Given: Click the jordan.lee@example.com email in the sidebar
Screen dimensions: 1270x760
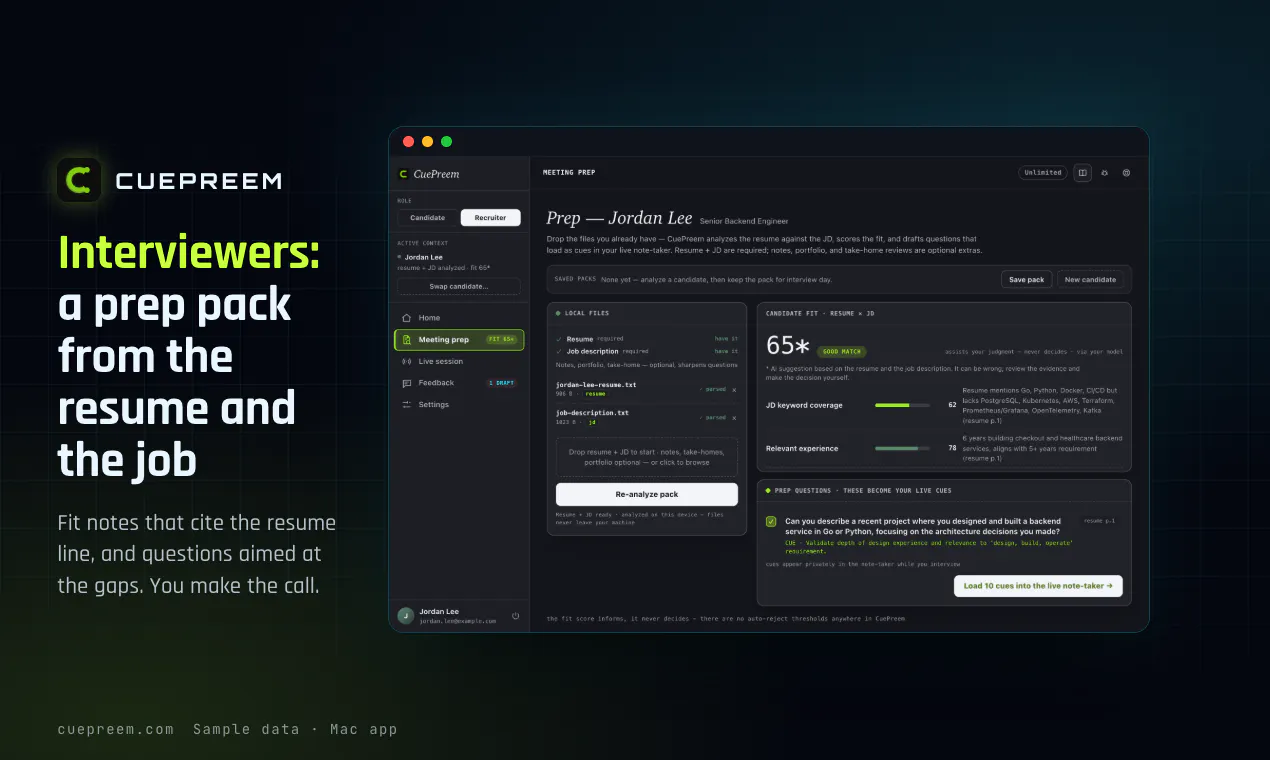Looking at the screenshot, I should click(457, 621).
